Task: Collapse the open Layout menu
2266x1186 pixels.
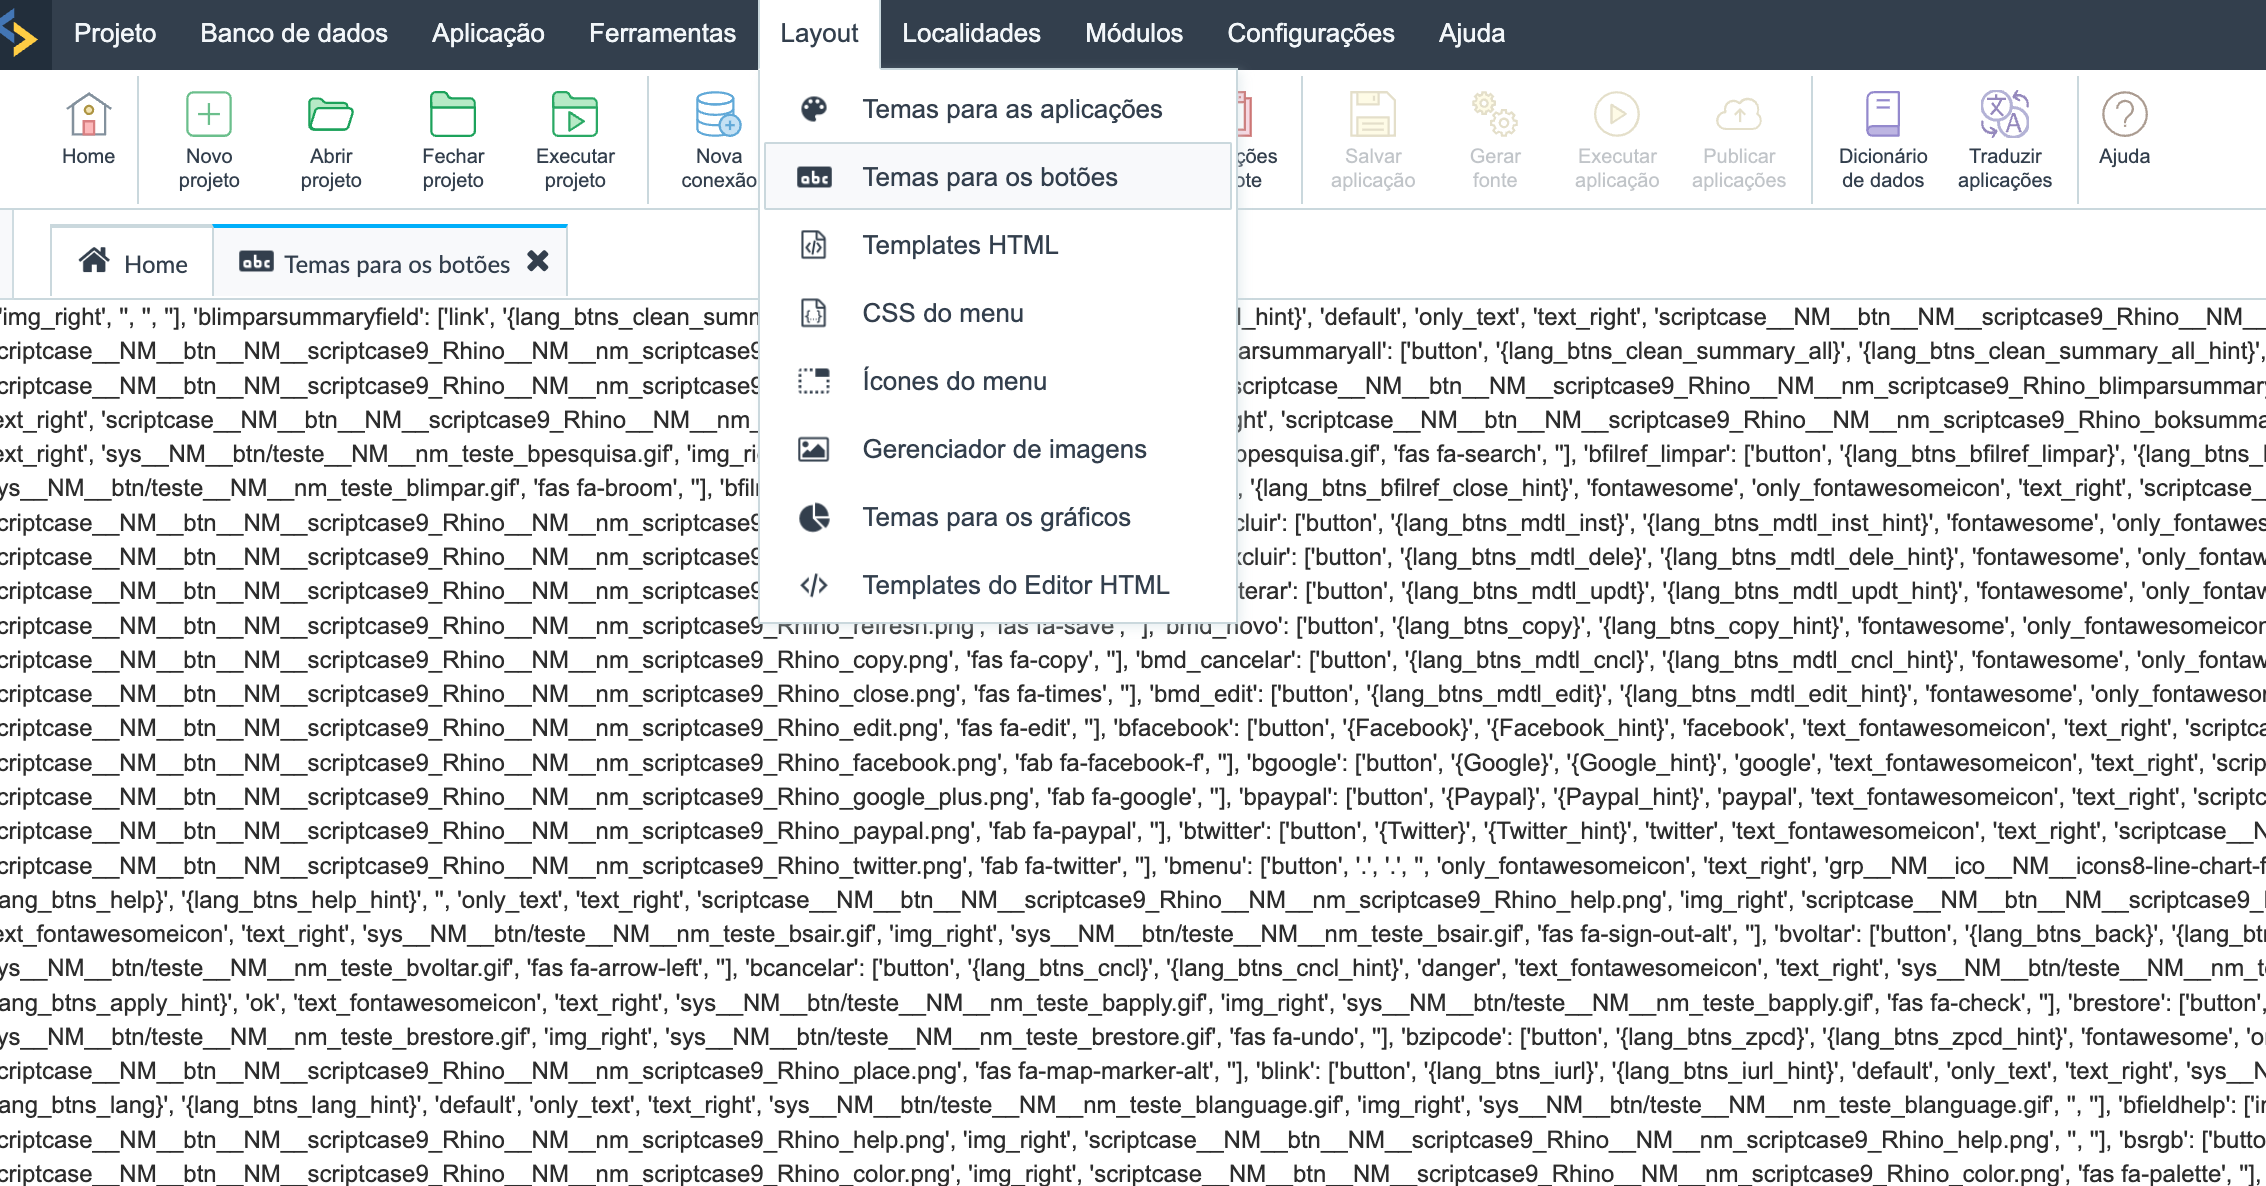Action: tap(819, 33)
